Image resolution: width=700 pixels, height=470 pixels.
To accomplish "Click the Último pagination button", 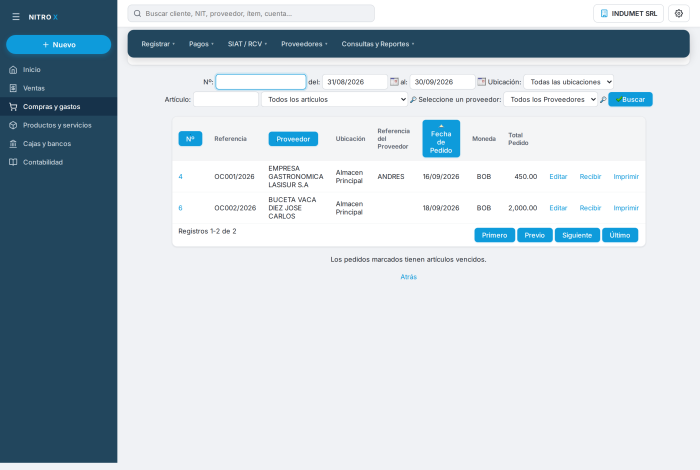I will point(620,235).
